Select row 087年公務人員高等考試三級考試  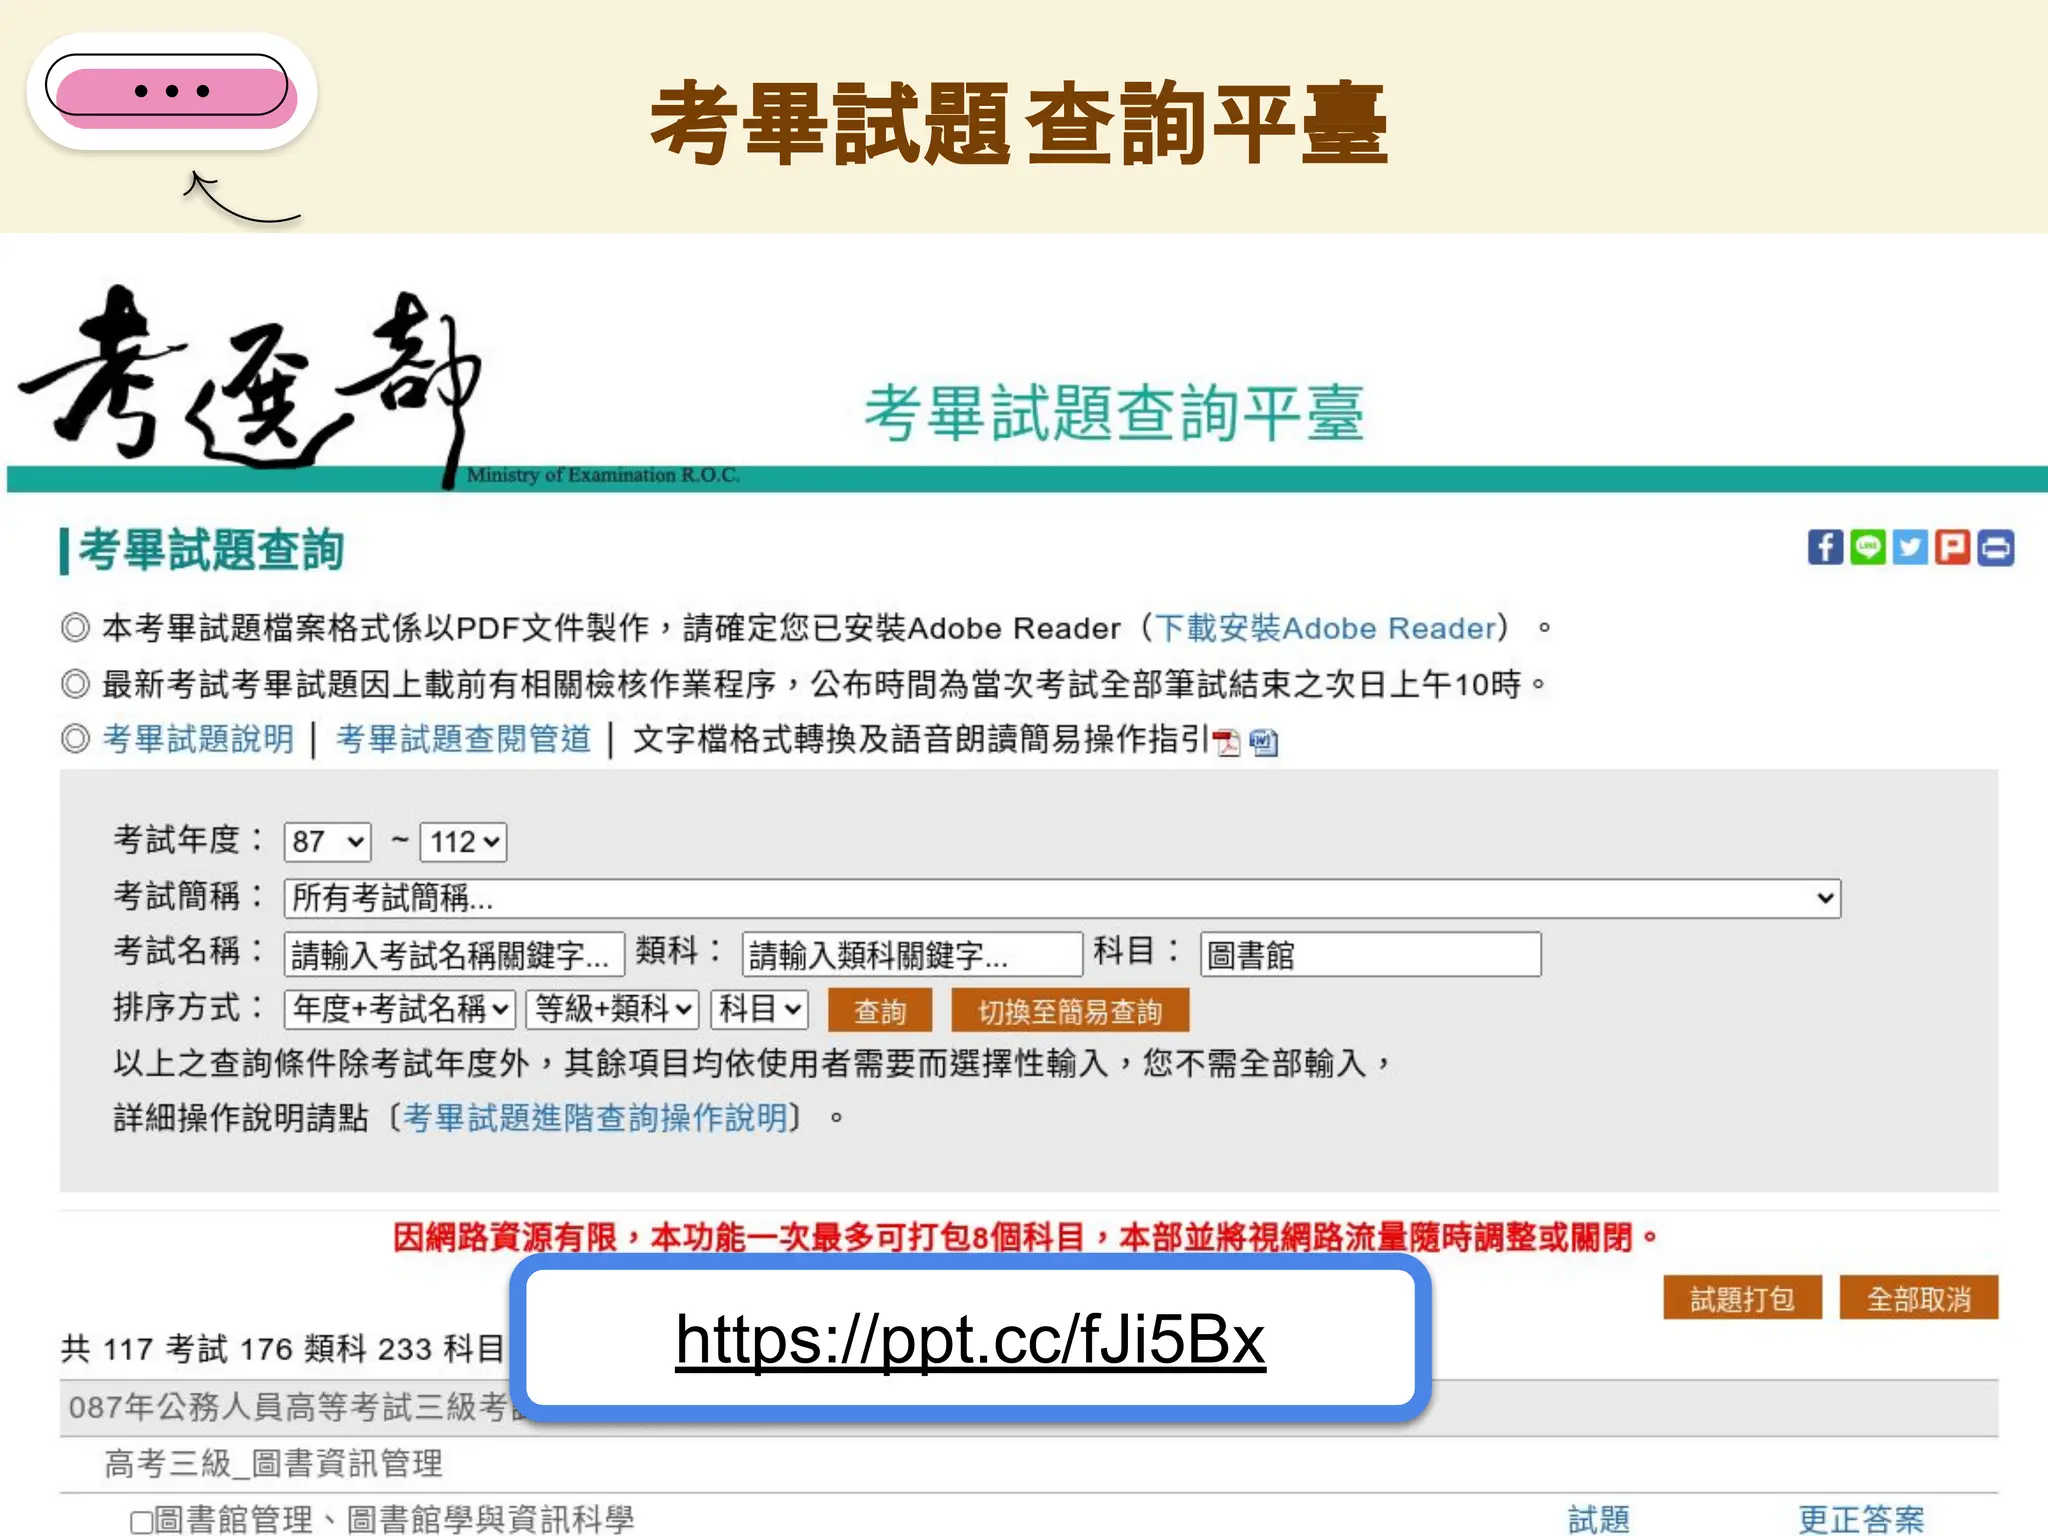pyautogui.click(x=1029, y=1408)
